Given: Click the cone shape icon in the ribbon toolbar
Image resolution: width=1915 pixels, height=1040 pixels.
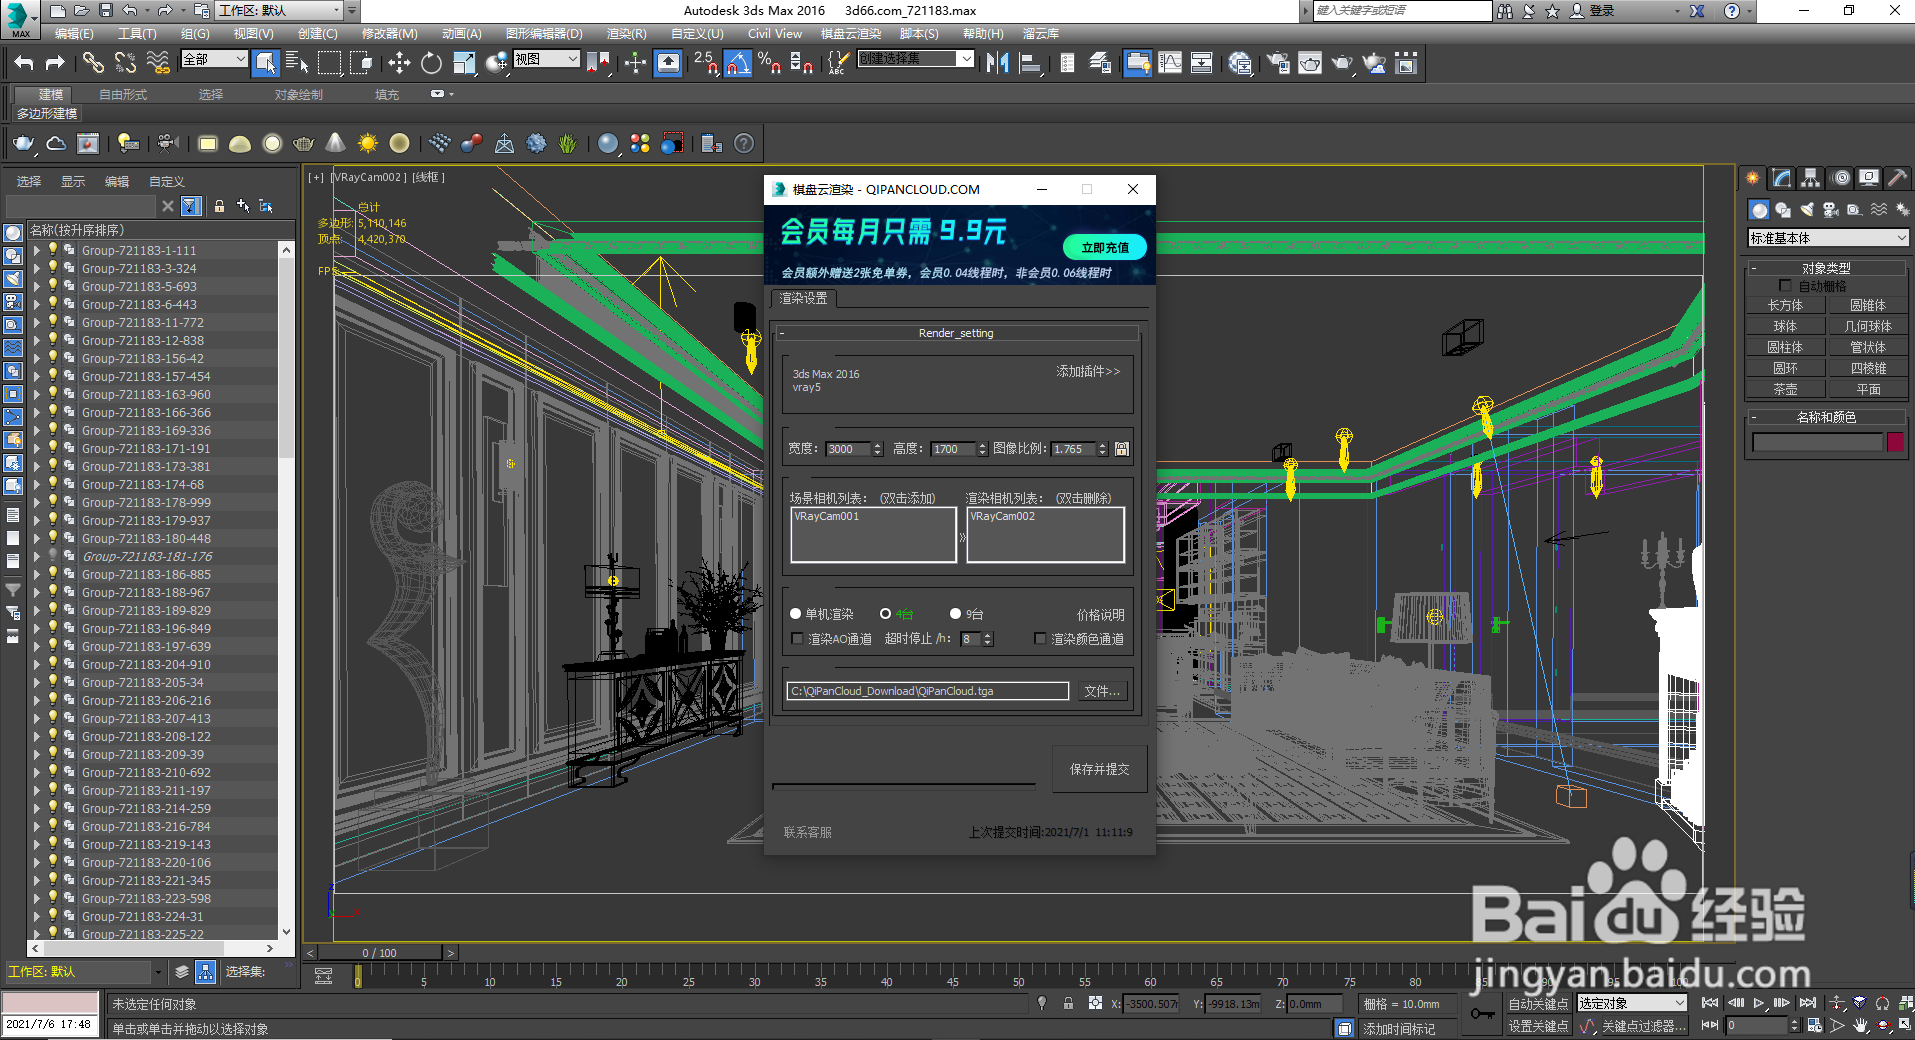Looking at the screenshot, I should (x=336, y=143).
